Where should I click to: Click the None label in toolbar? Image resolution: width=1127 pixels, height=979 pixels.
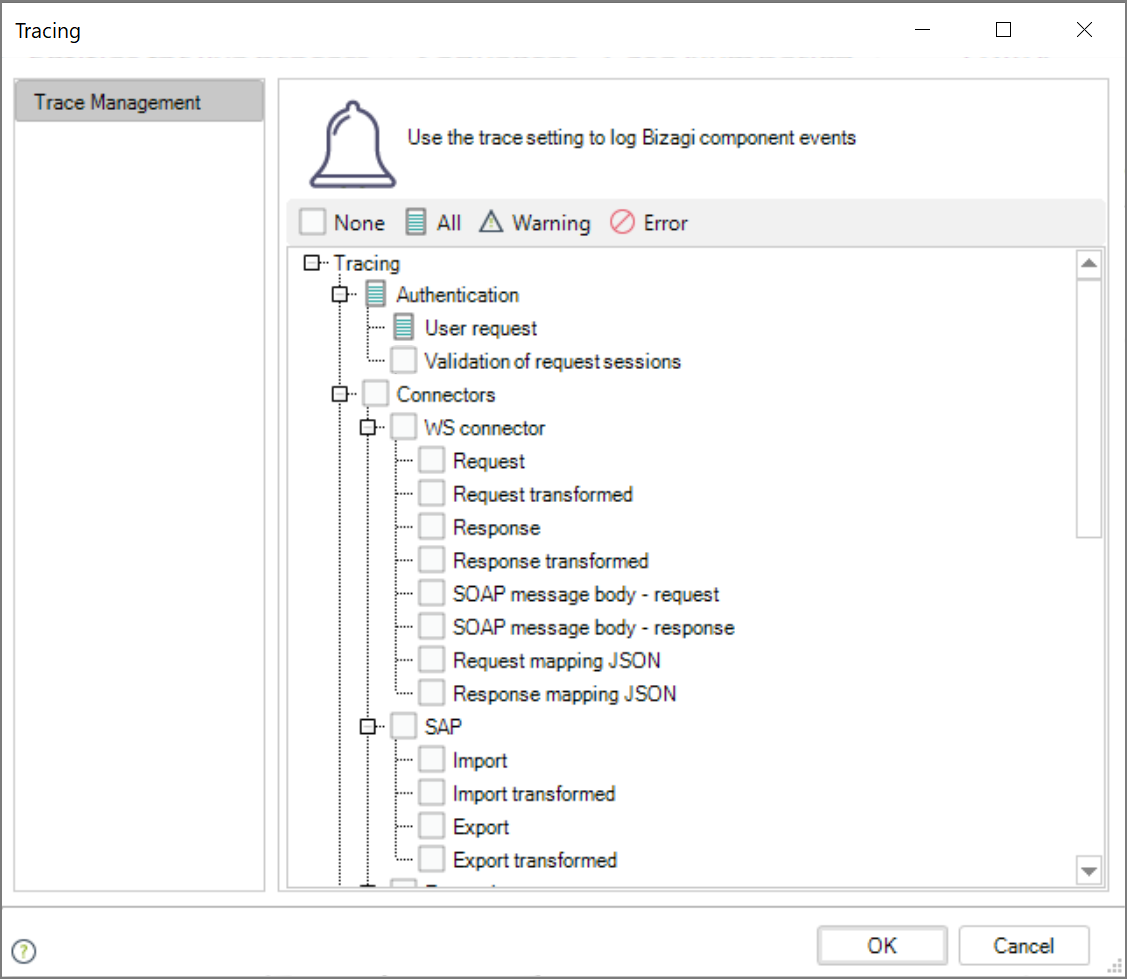359,223
